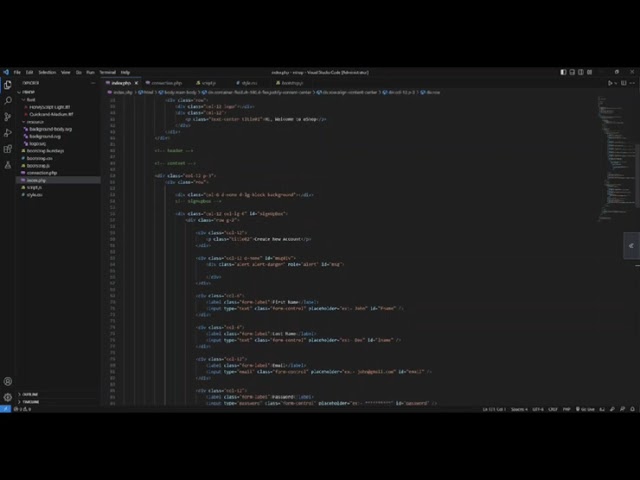Open the File menu
This screenshot has width=640, height=480.
17,72
